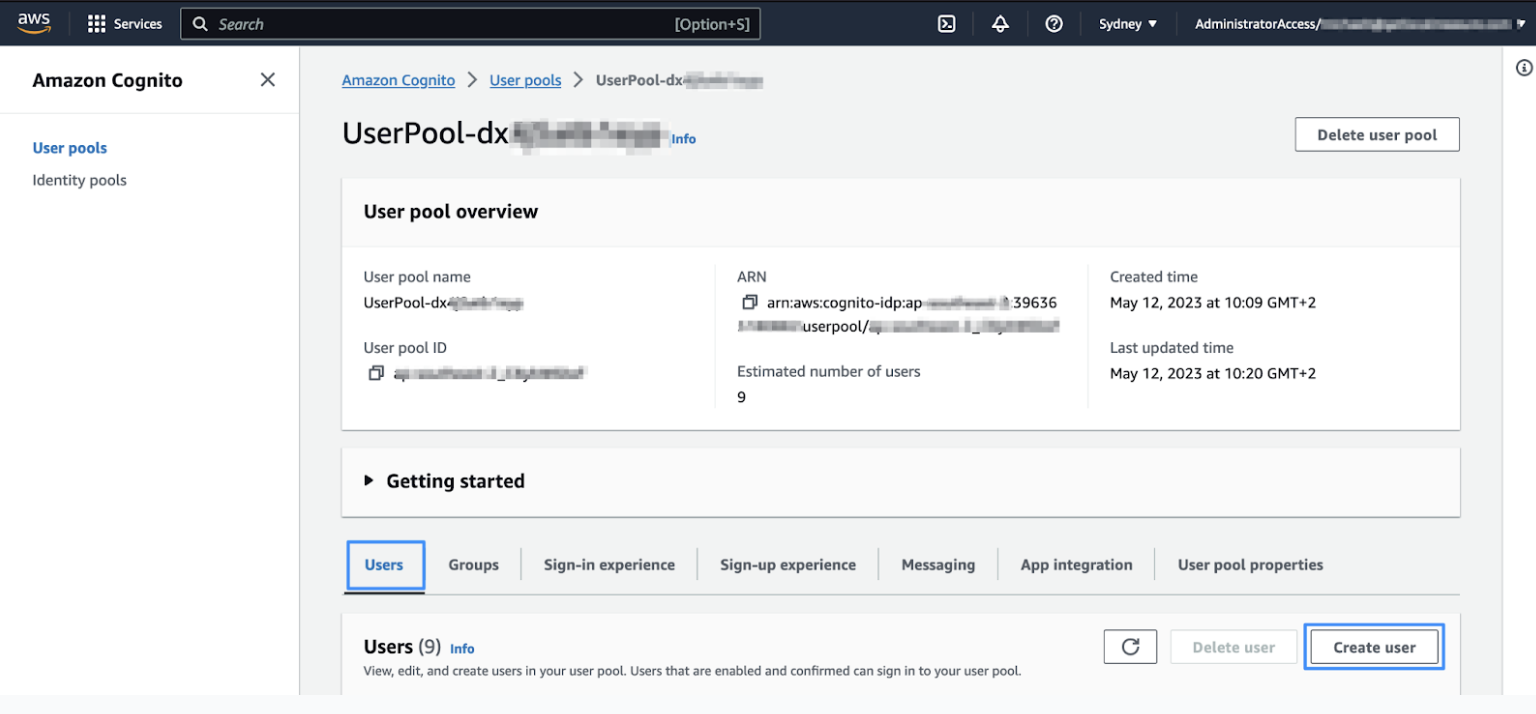Viewport: 1536px width, 714px height.
Task: Click the AWS logo home icon
Action: pyautogui.click(x=34, y=23)
